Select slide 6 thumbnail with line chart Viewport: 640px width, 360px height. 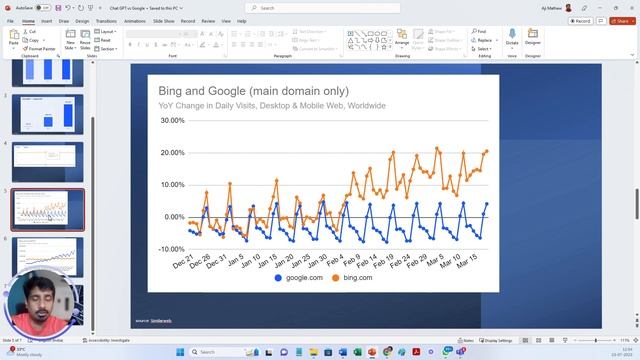click(48, 257)
